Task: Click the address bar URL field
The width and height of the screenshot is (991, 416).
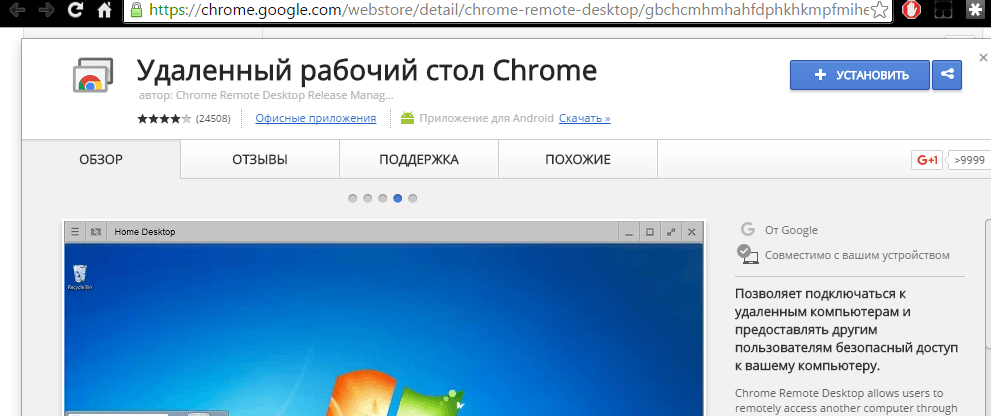Action: 507,10
